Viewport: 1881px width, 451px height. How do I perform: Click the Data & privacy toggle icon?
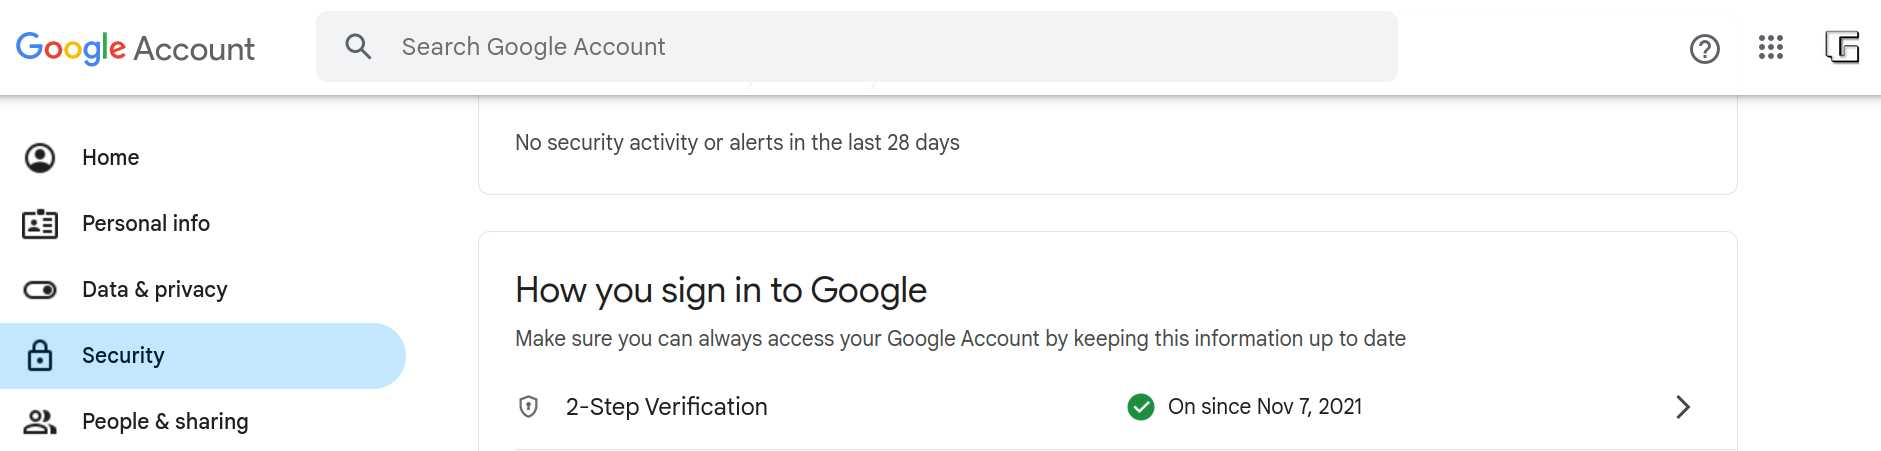[x=40, y=290]
